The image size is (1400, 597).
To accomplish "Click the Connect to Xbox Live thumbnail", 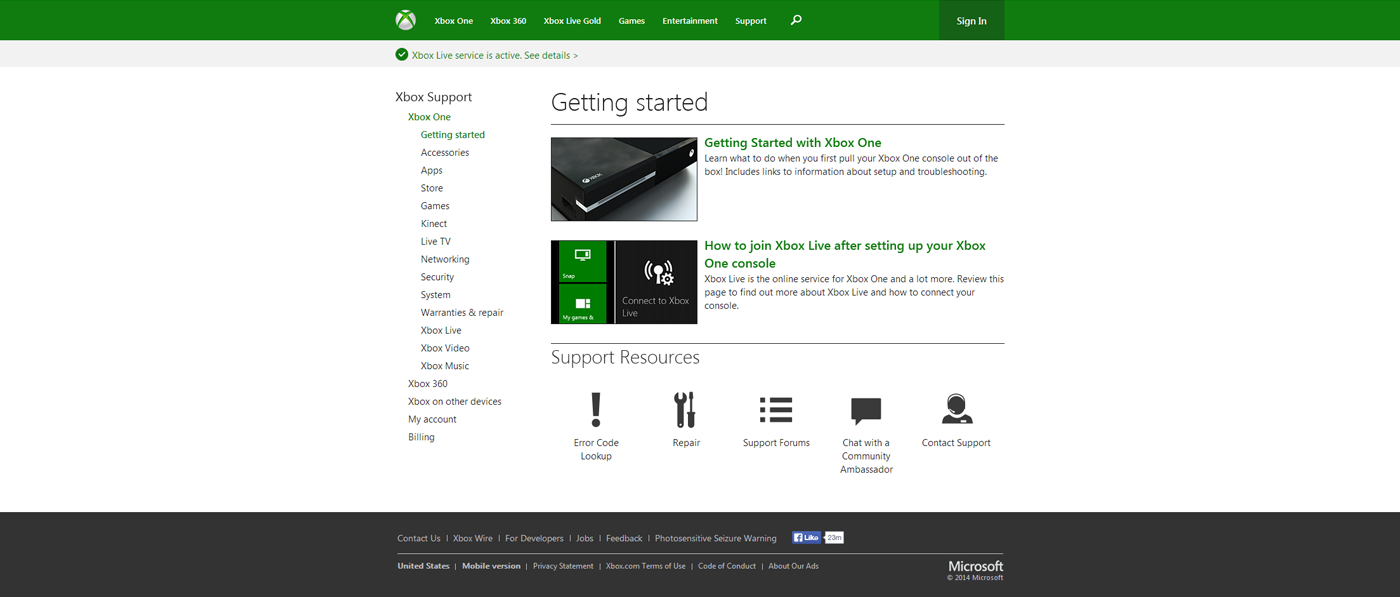I will coord(624,282).
